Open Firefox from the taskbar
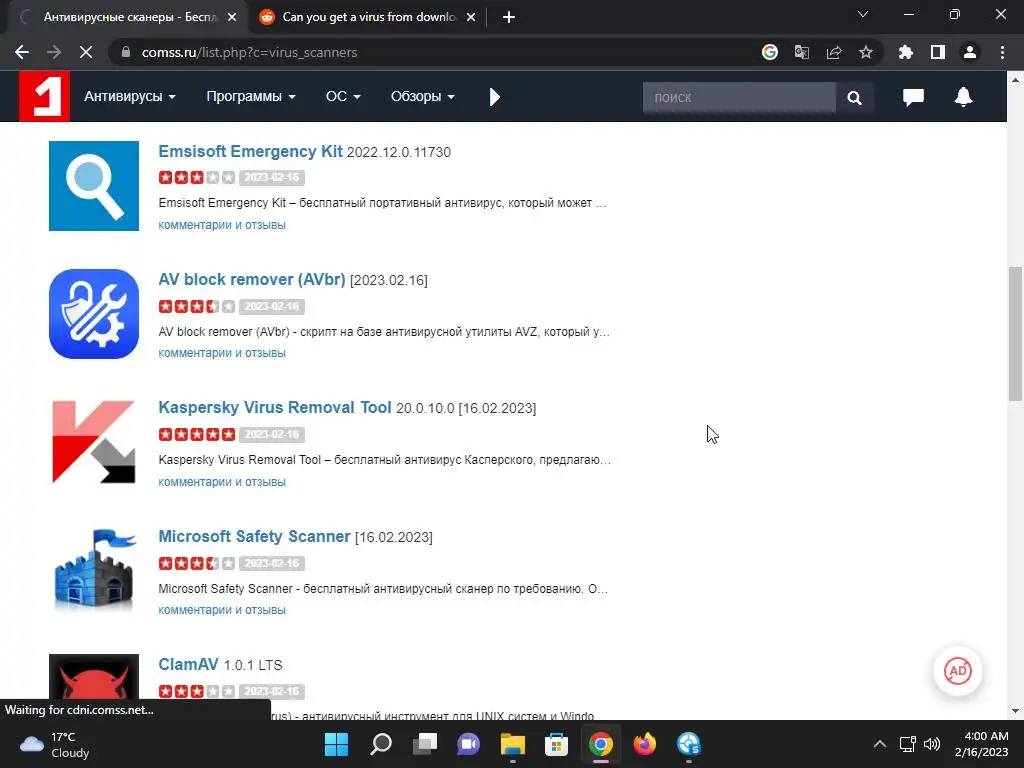This screenshot has width=1024, height=768. [x=645, y=744]
